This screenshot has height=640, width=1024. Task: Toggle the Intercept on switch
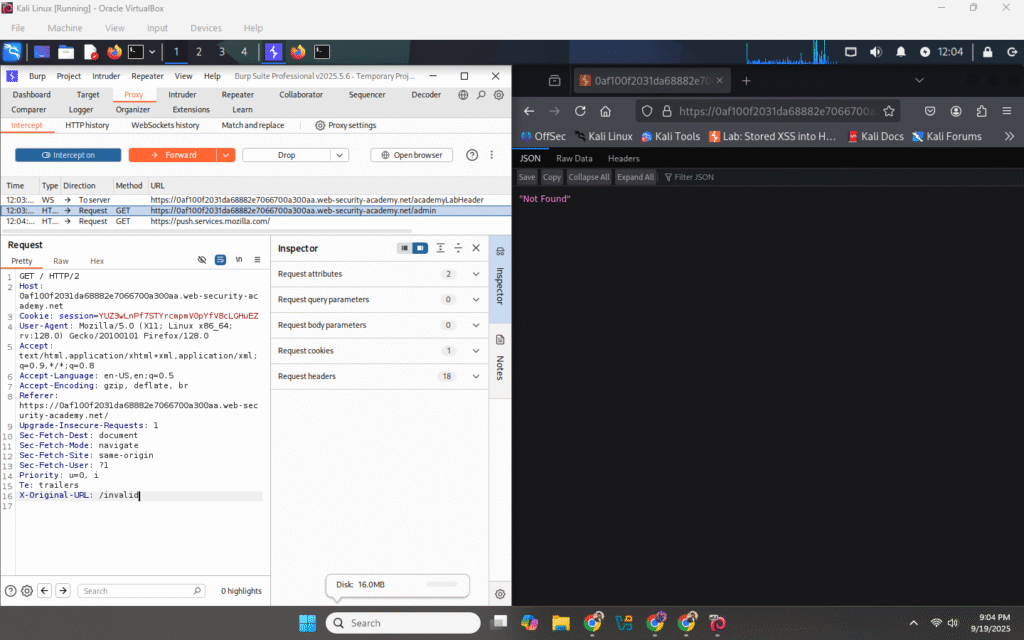point(68,155)
